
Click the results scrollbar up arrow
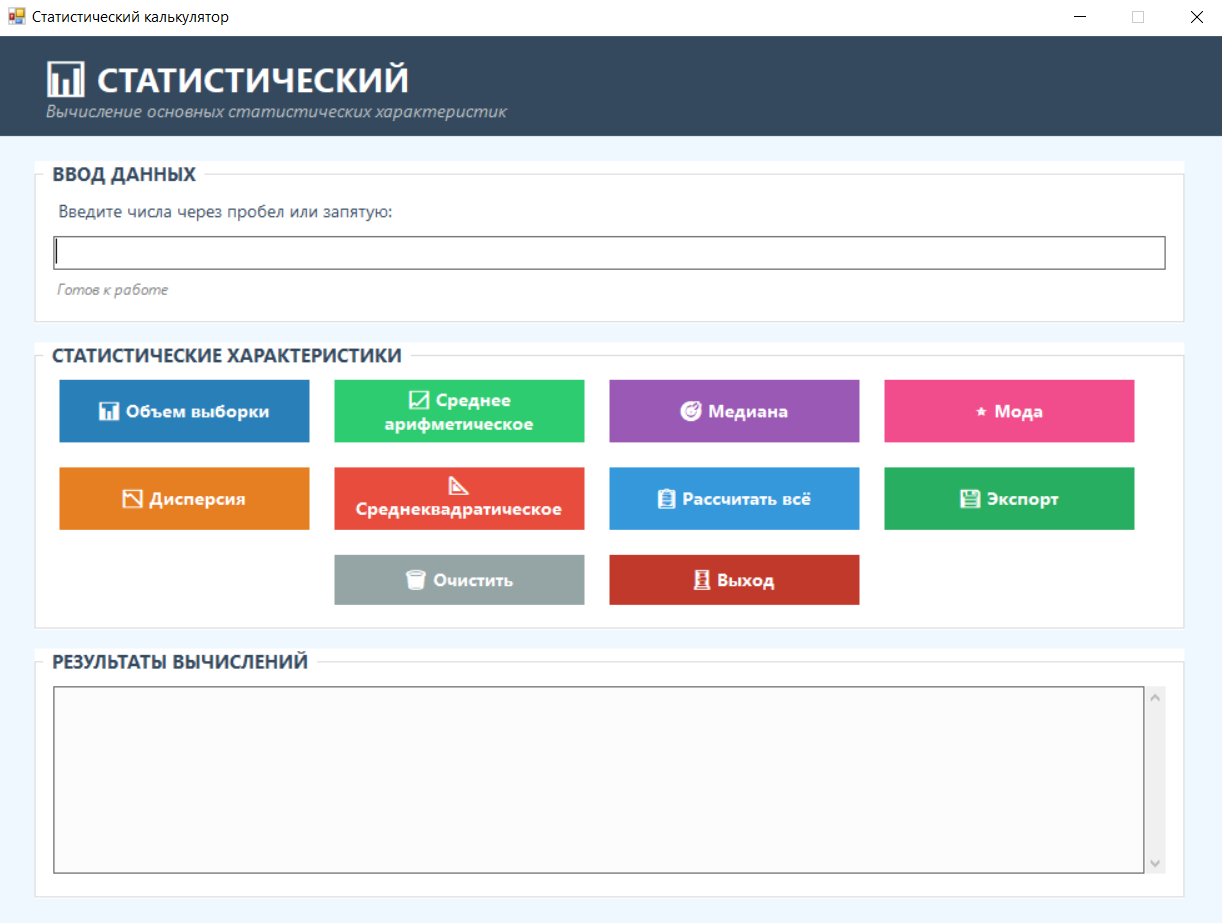click(x=1156, y=697)
